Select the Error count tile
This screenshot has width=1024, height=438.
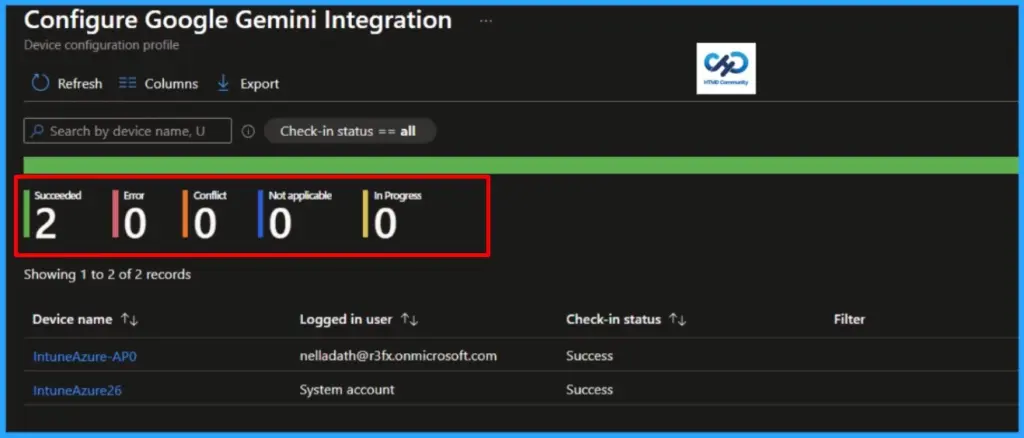click(129, 214)
